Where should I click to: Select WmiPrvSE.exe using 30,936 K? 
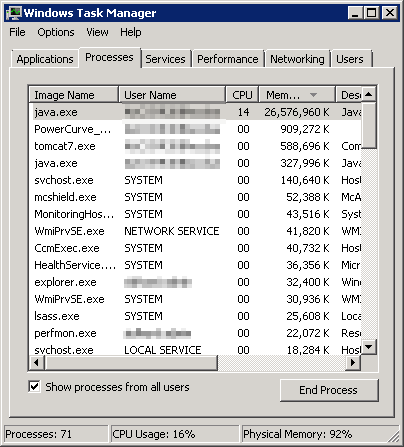point(195,299)
